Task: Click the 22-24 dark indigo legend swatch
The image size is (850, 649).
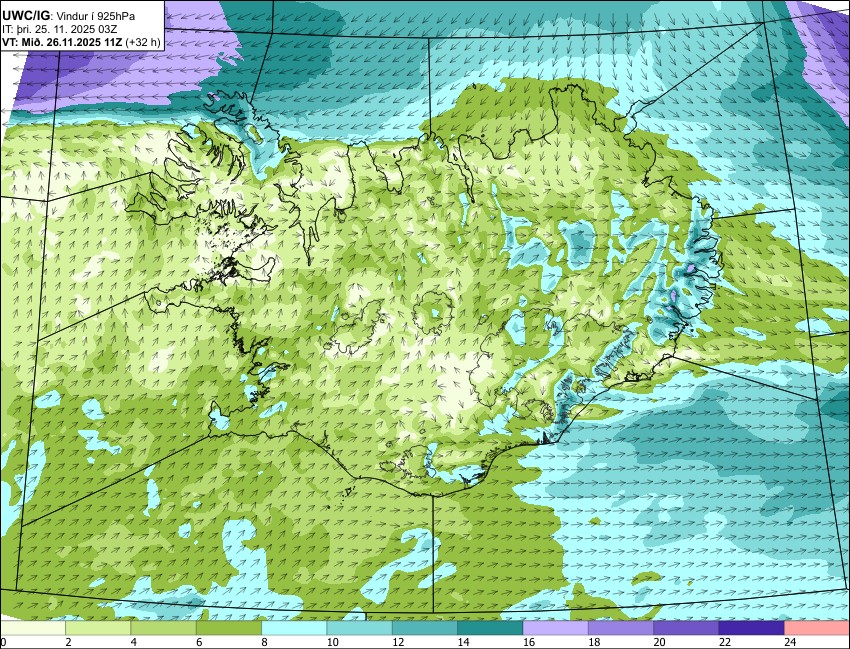Action: pyautogui.click(x=751, y=628)
